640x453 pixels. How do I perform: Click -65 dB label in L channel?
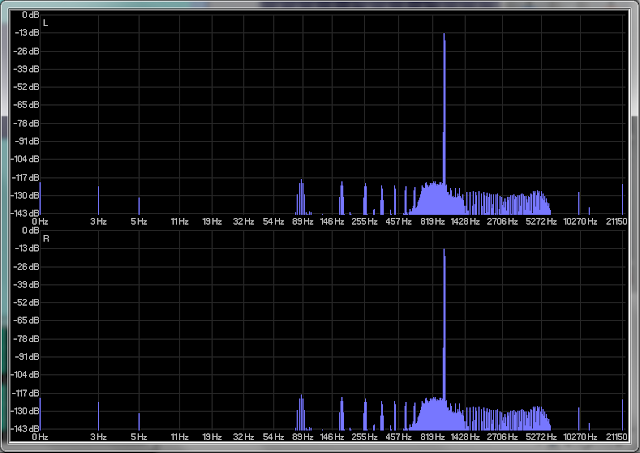tap(27, 105)
